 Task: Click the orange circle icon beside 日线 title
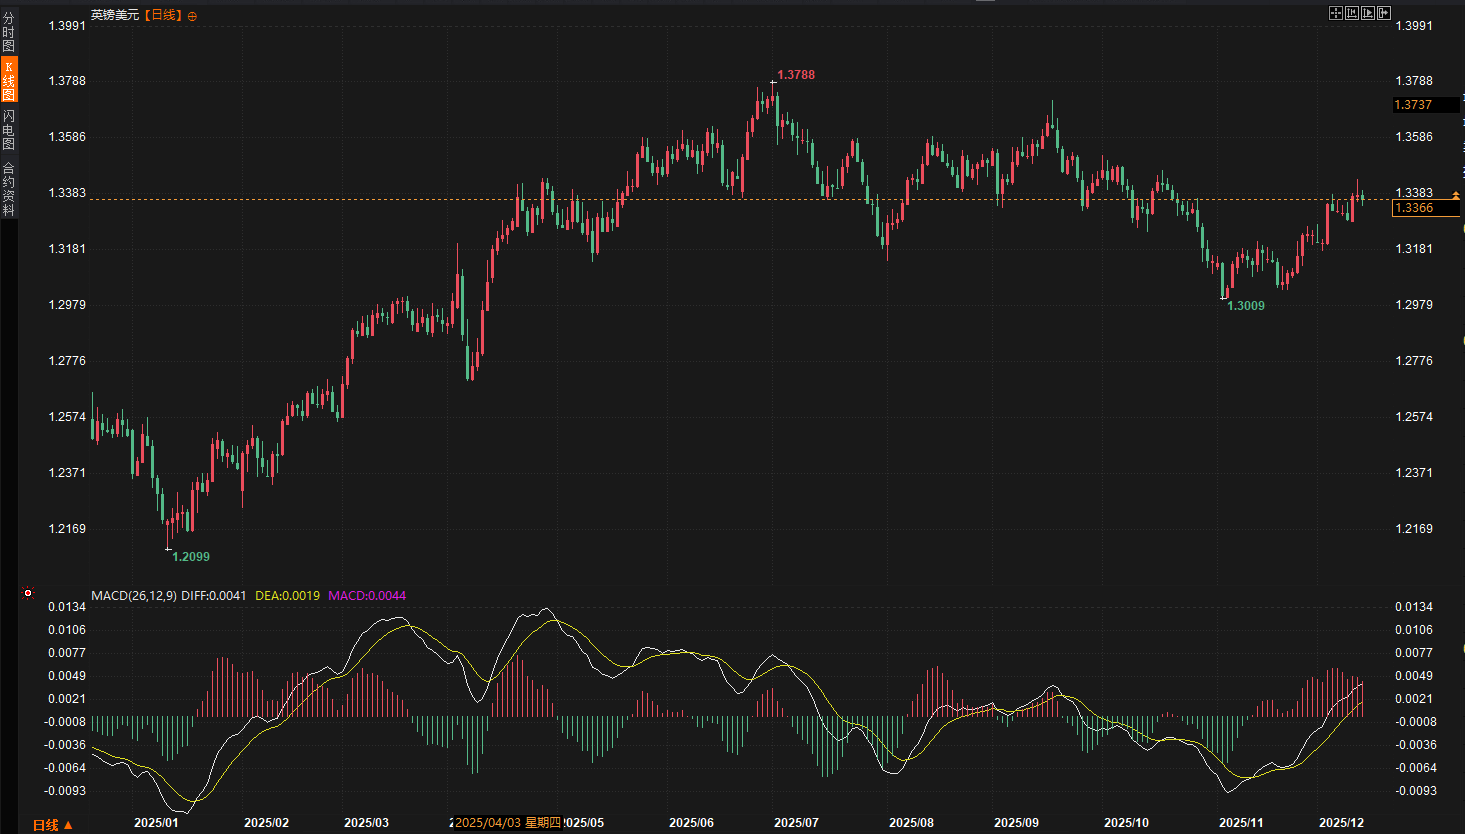192,16
